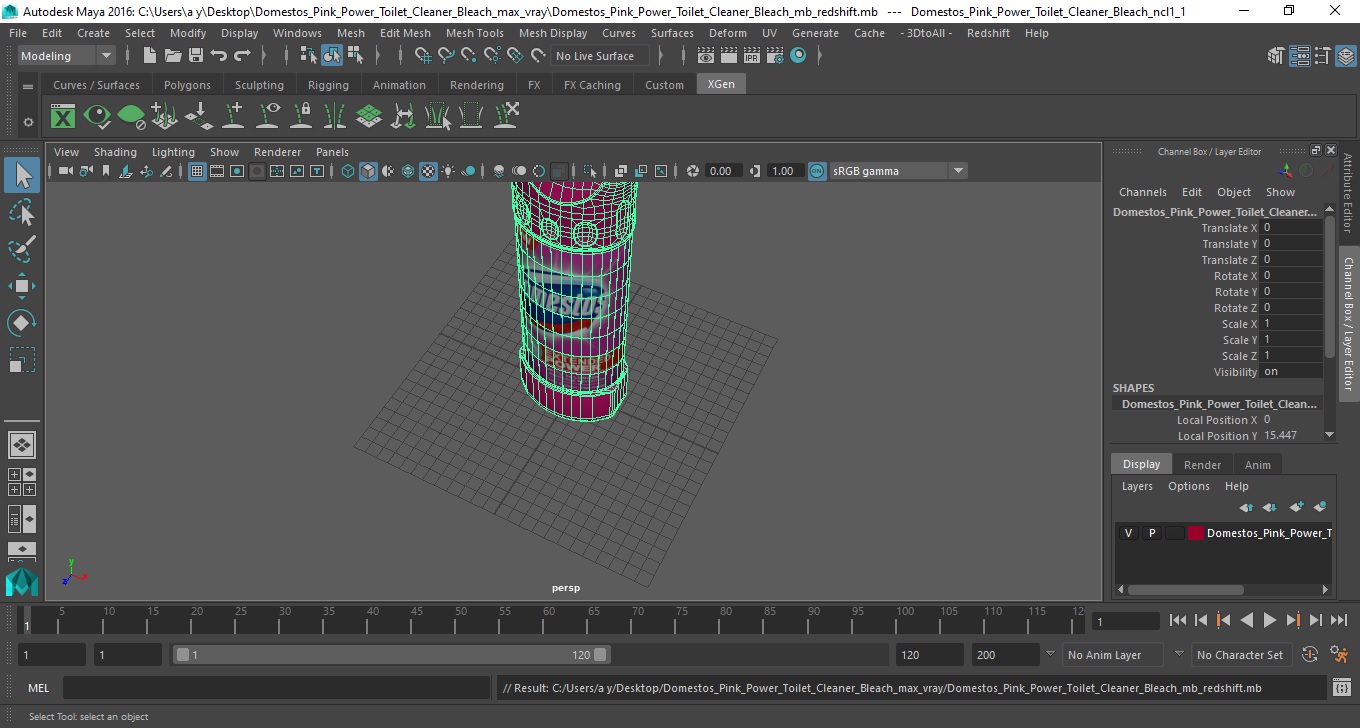Toggle textured display in viewport
1360x728 pixels.
[428, 171]
